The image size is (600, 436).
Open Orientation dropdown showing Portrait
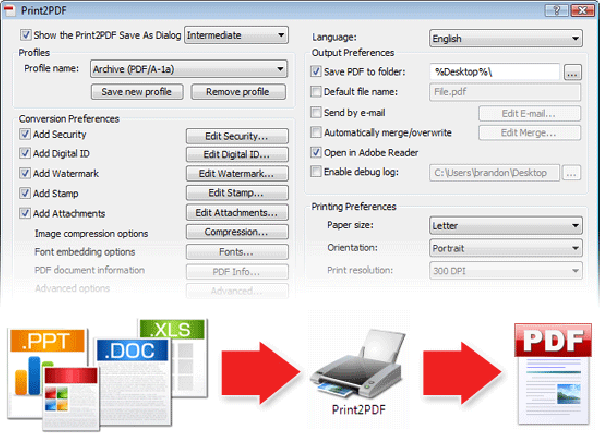506,248
